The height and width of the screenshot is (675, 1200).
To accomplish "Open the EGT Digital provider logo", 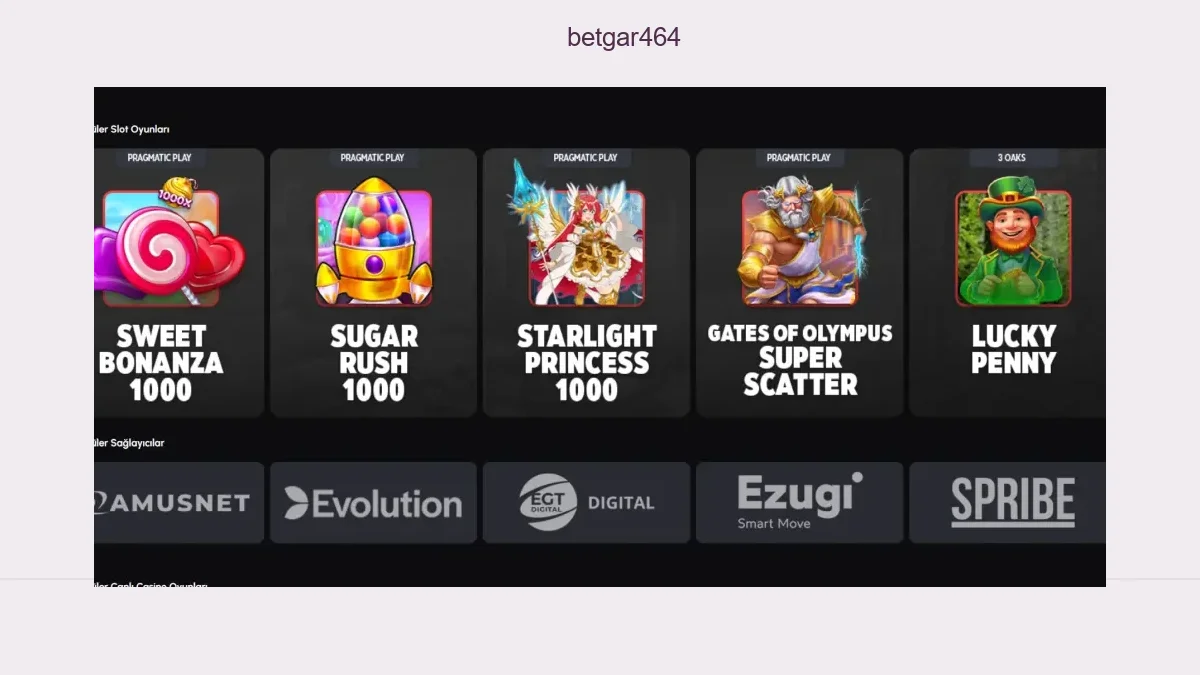I will (x=586, y=503).
